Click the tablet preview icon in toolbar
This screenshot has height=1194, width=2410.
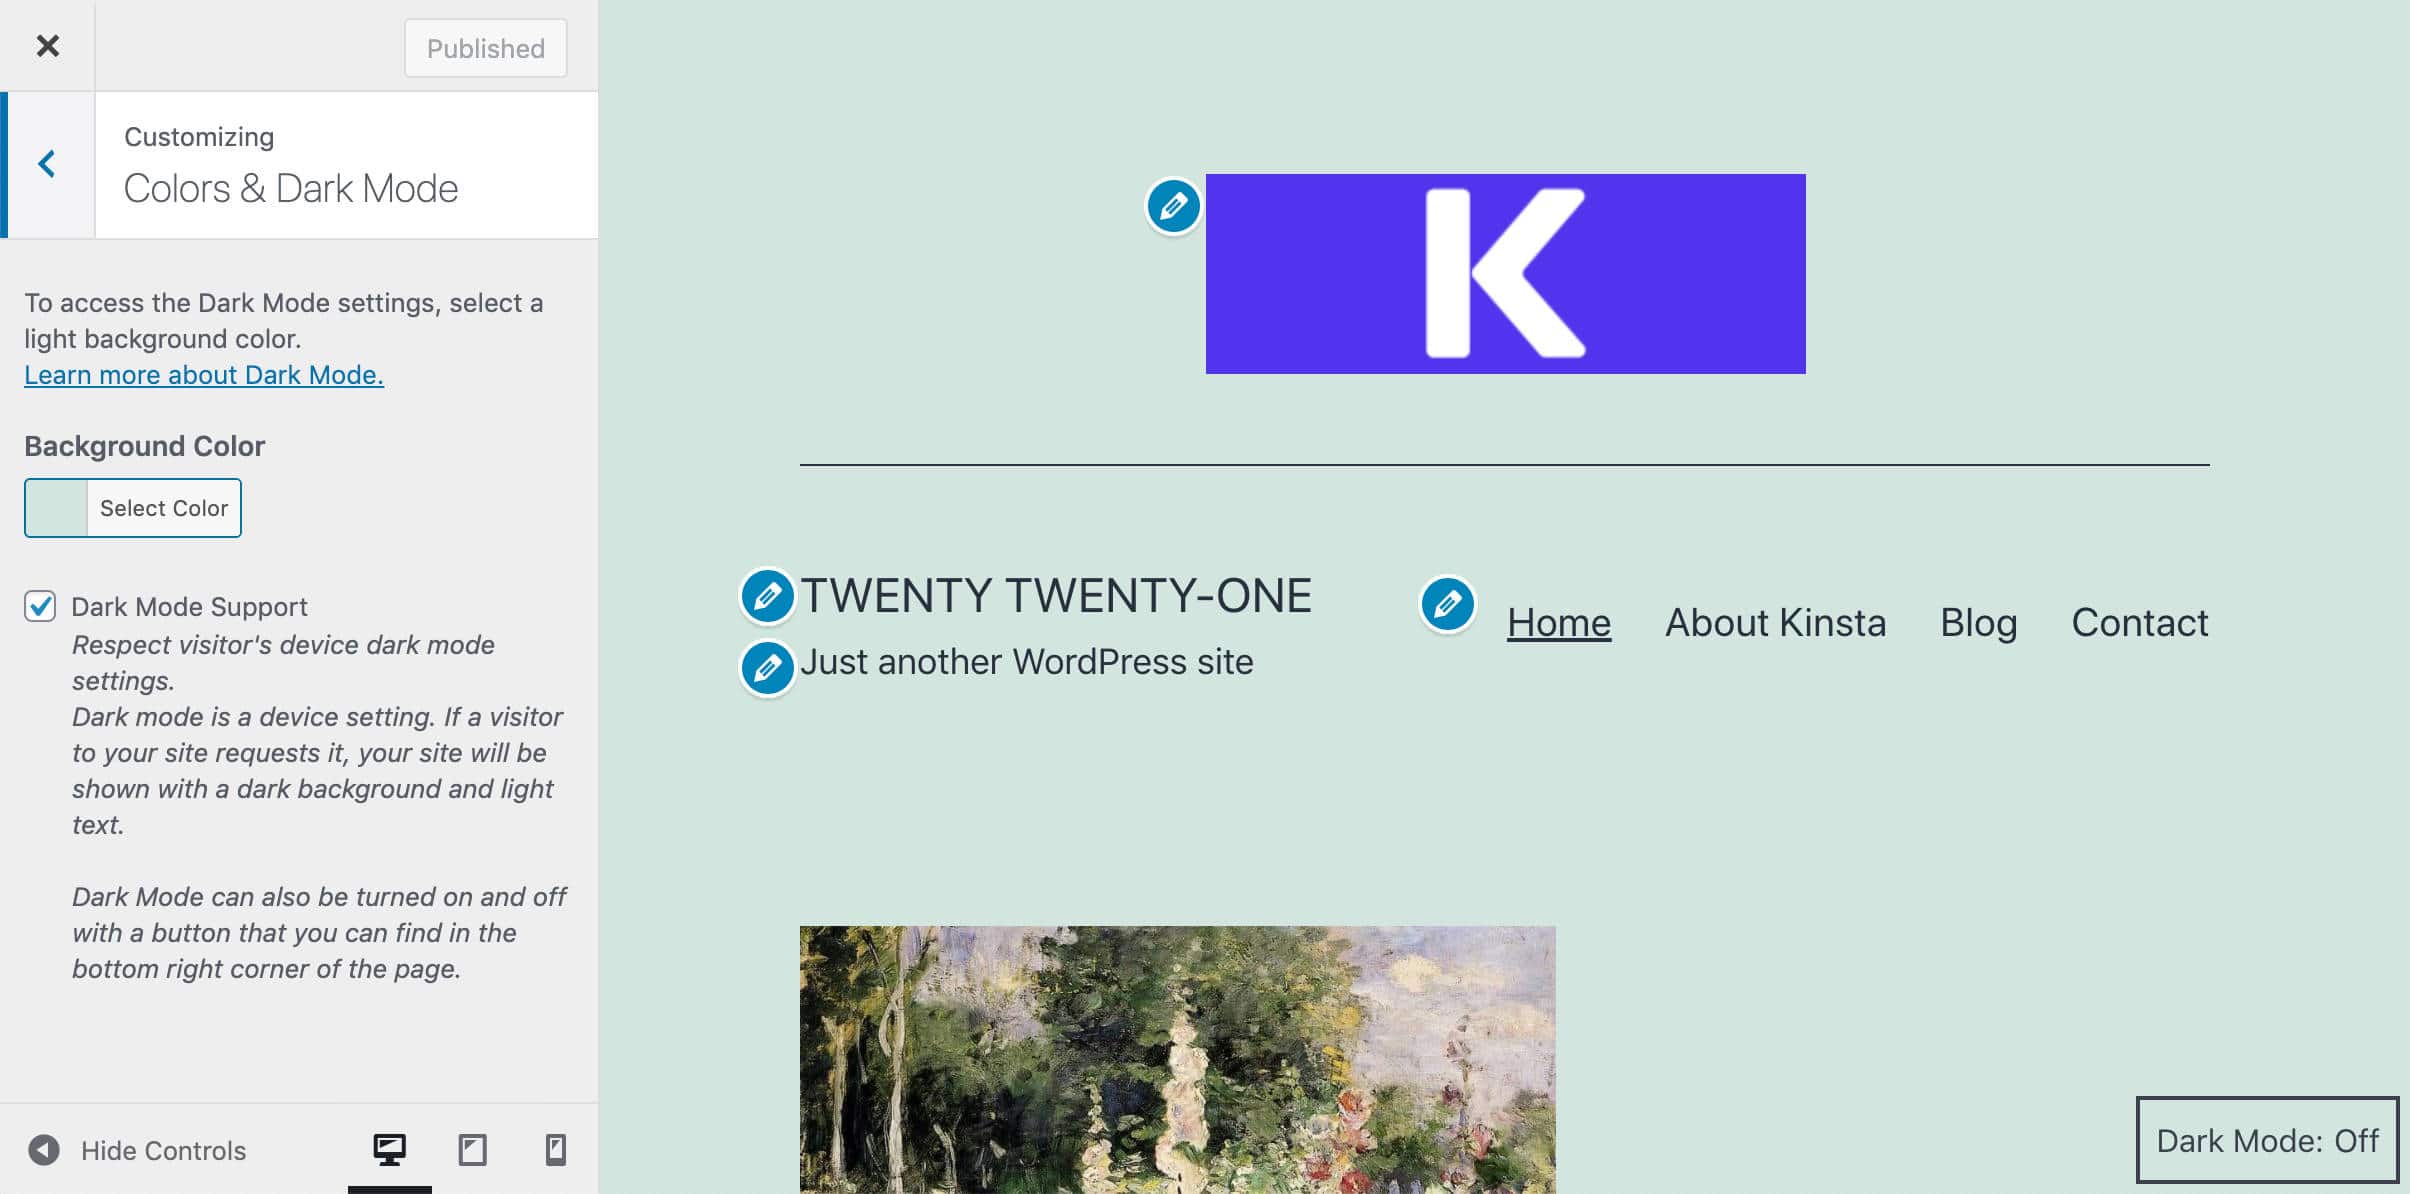click(x=472, y=1149)
